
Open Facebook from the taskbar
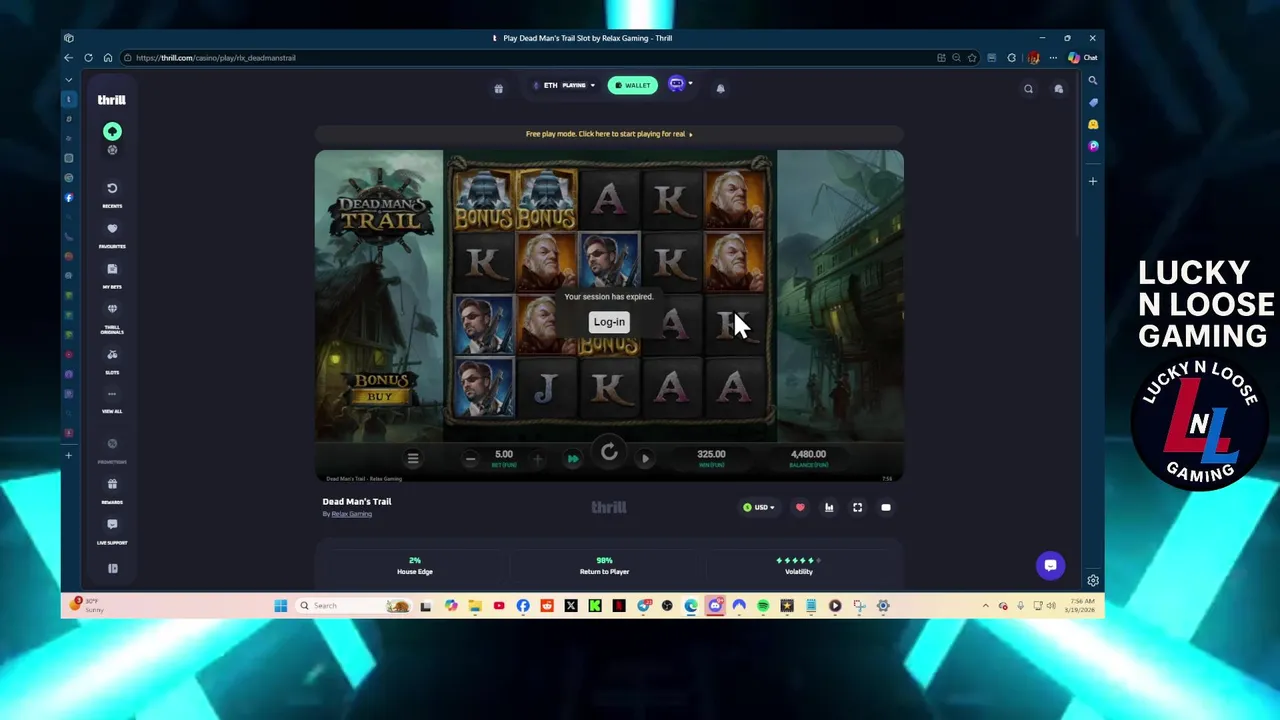coord(523,606)
